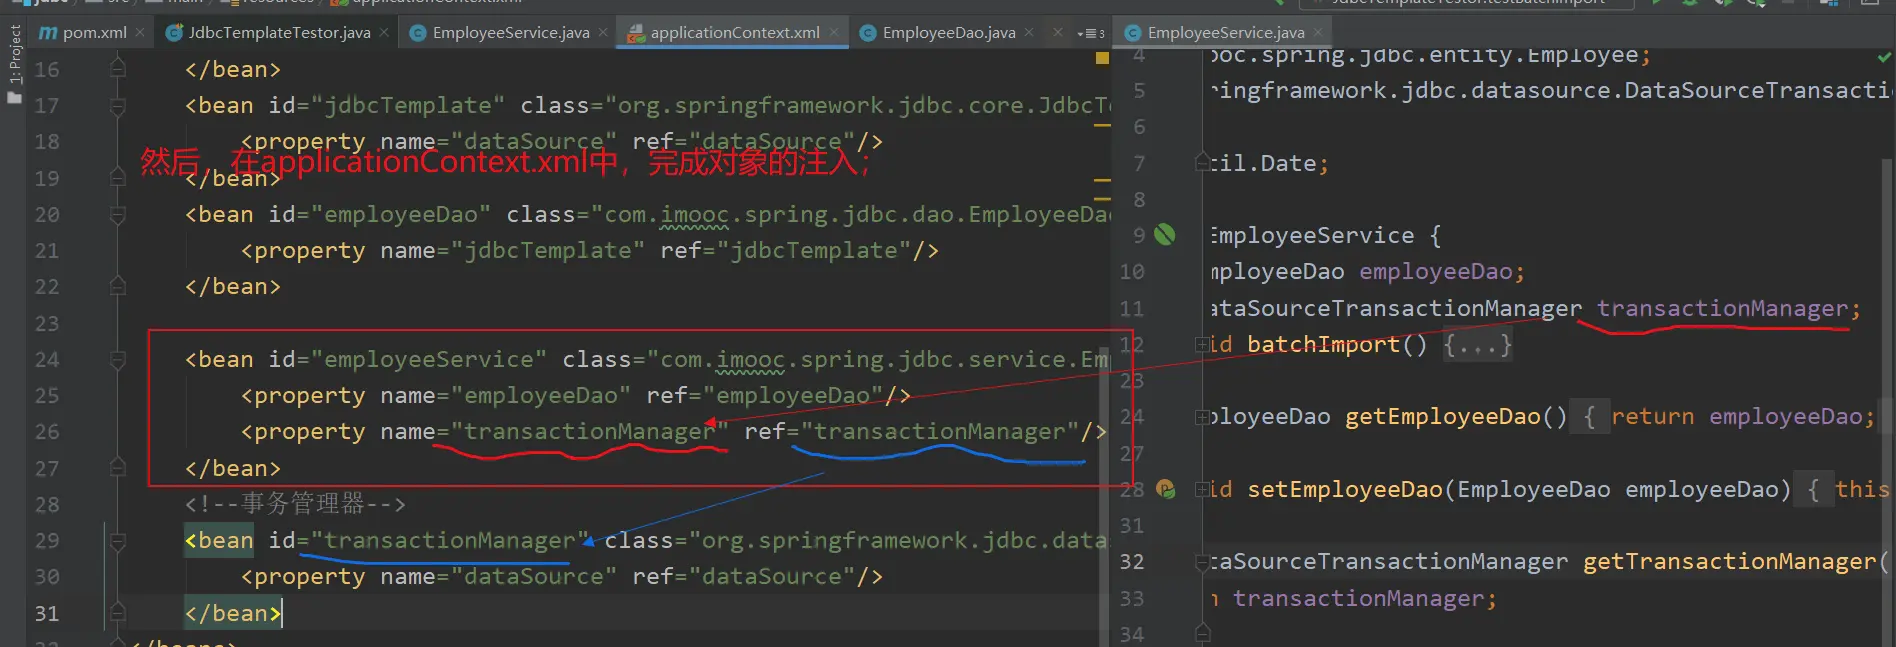
Task: Show hidden tabs list dropdown
Action: (1090, 33)
